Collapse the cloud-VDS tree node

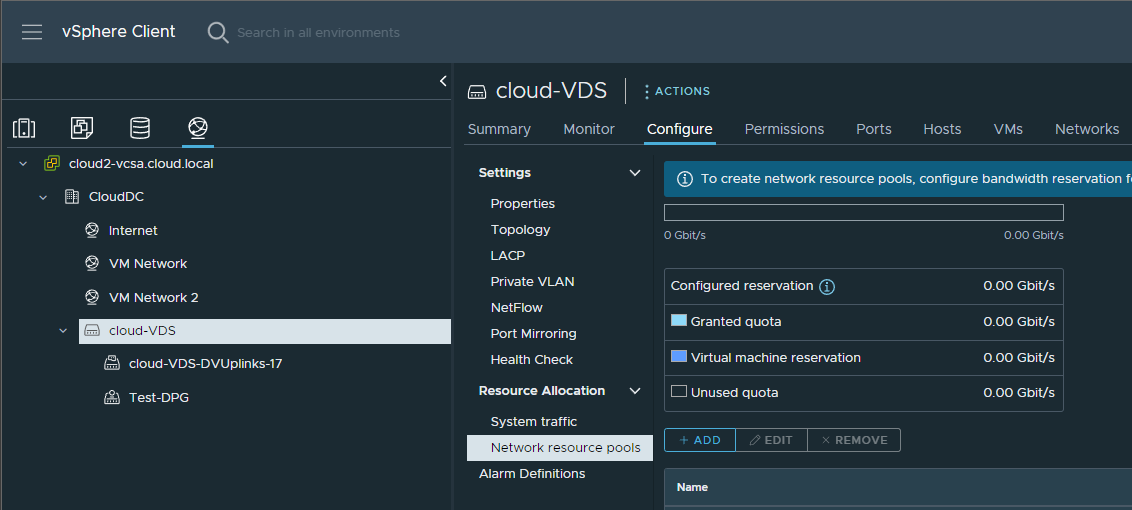pos(63,331)
